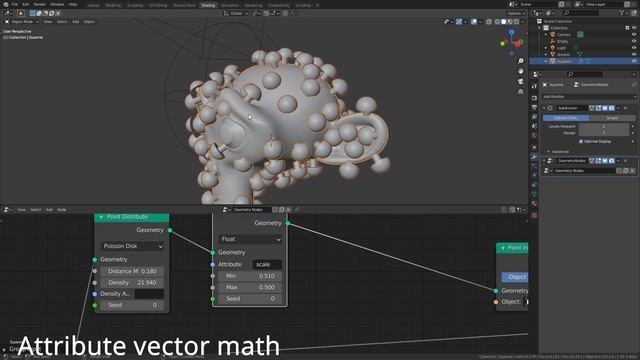Screen dimensions: 640x360
Task: Select Simple subdivision type button
Action: (612, 118)
